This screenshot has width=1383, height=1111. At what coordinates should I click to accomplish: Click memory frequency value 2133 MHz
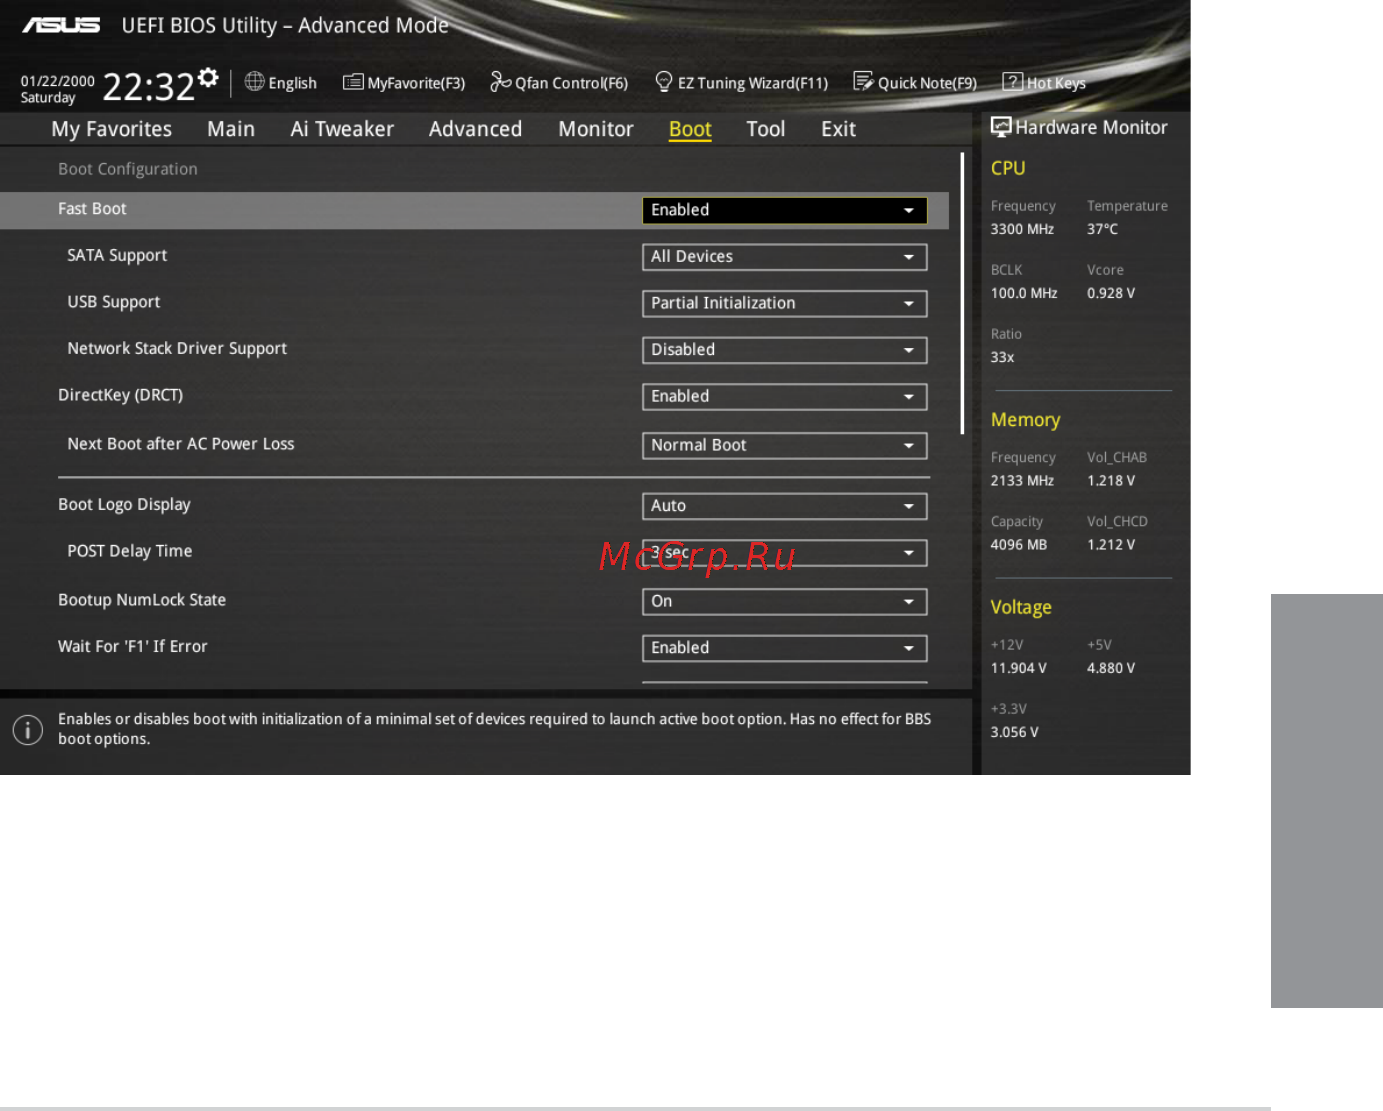(1022, 481)
